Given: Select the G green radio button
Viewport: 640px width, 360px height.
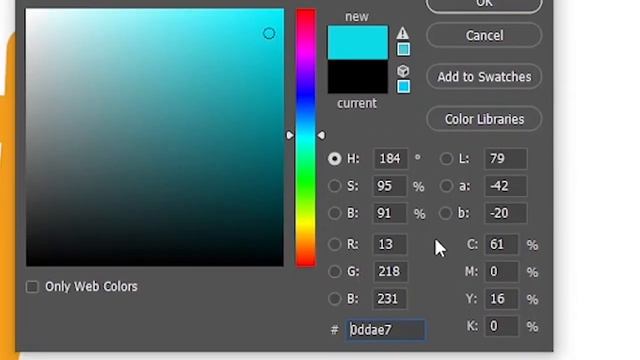Looking at the screenshot, I should [x=335, y=271].
